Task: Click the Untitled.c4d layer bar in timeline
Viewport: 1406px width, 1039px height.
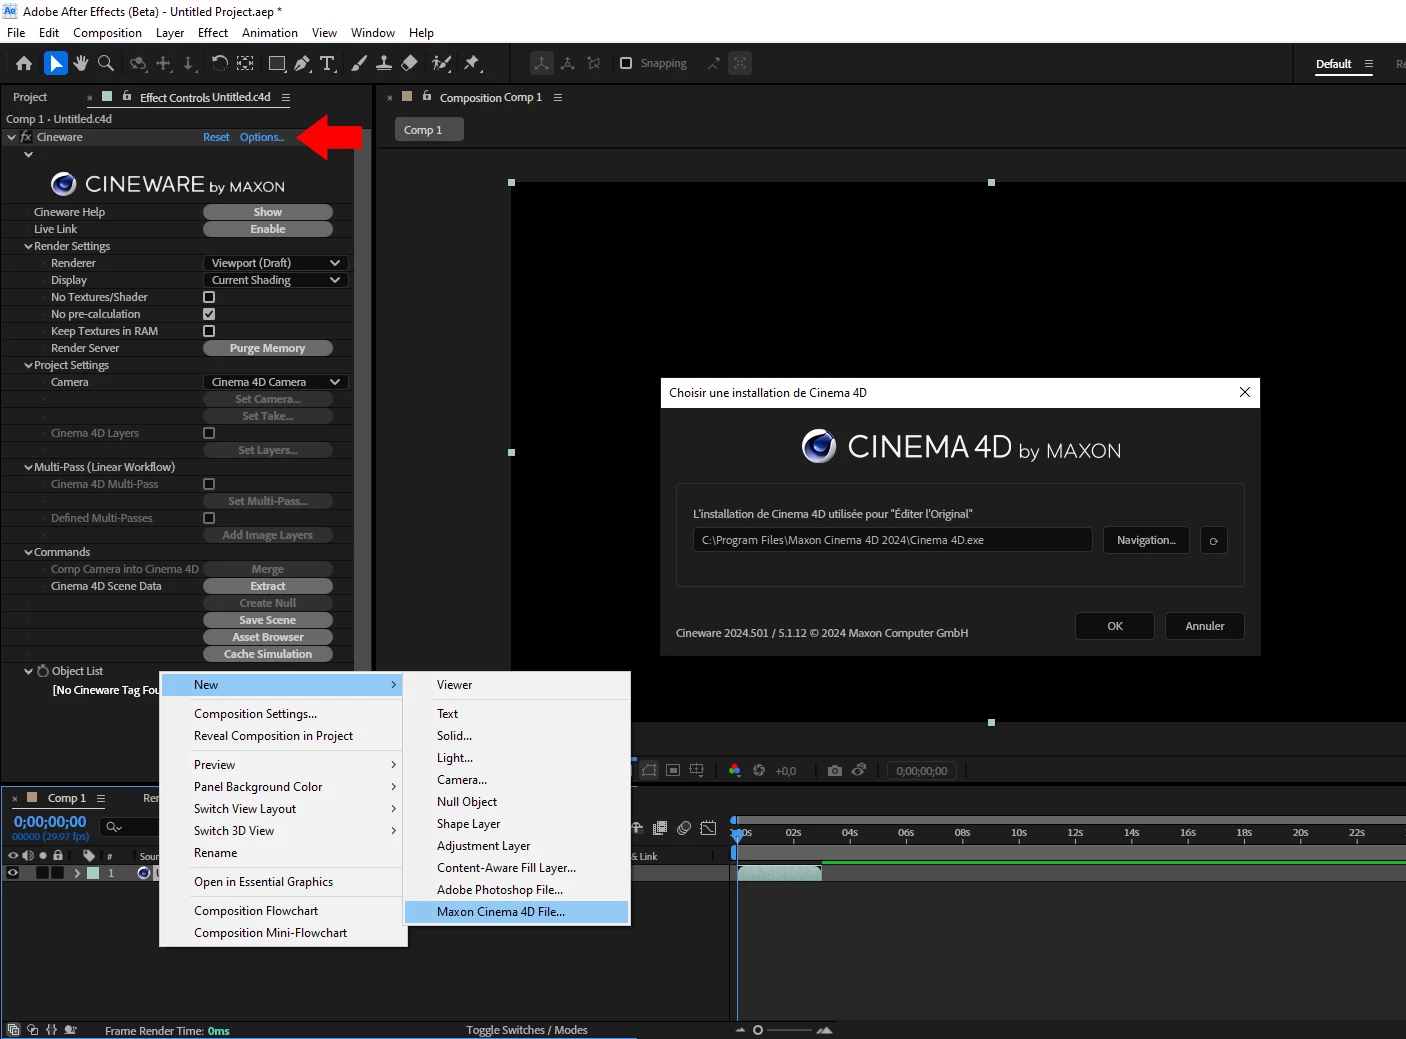Action: click(x=779, y=873)
